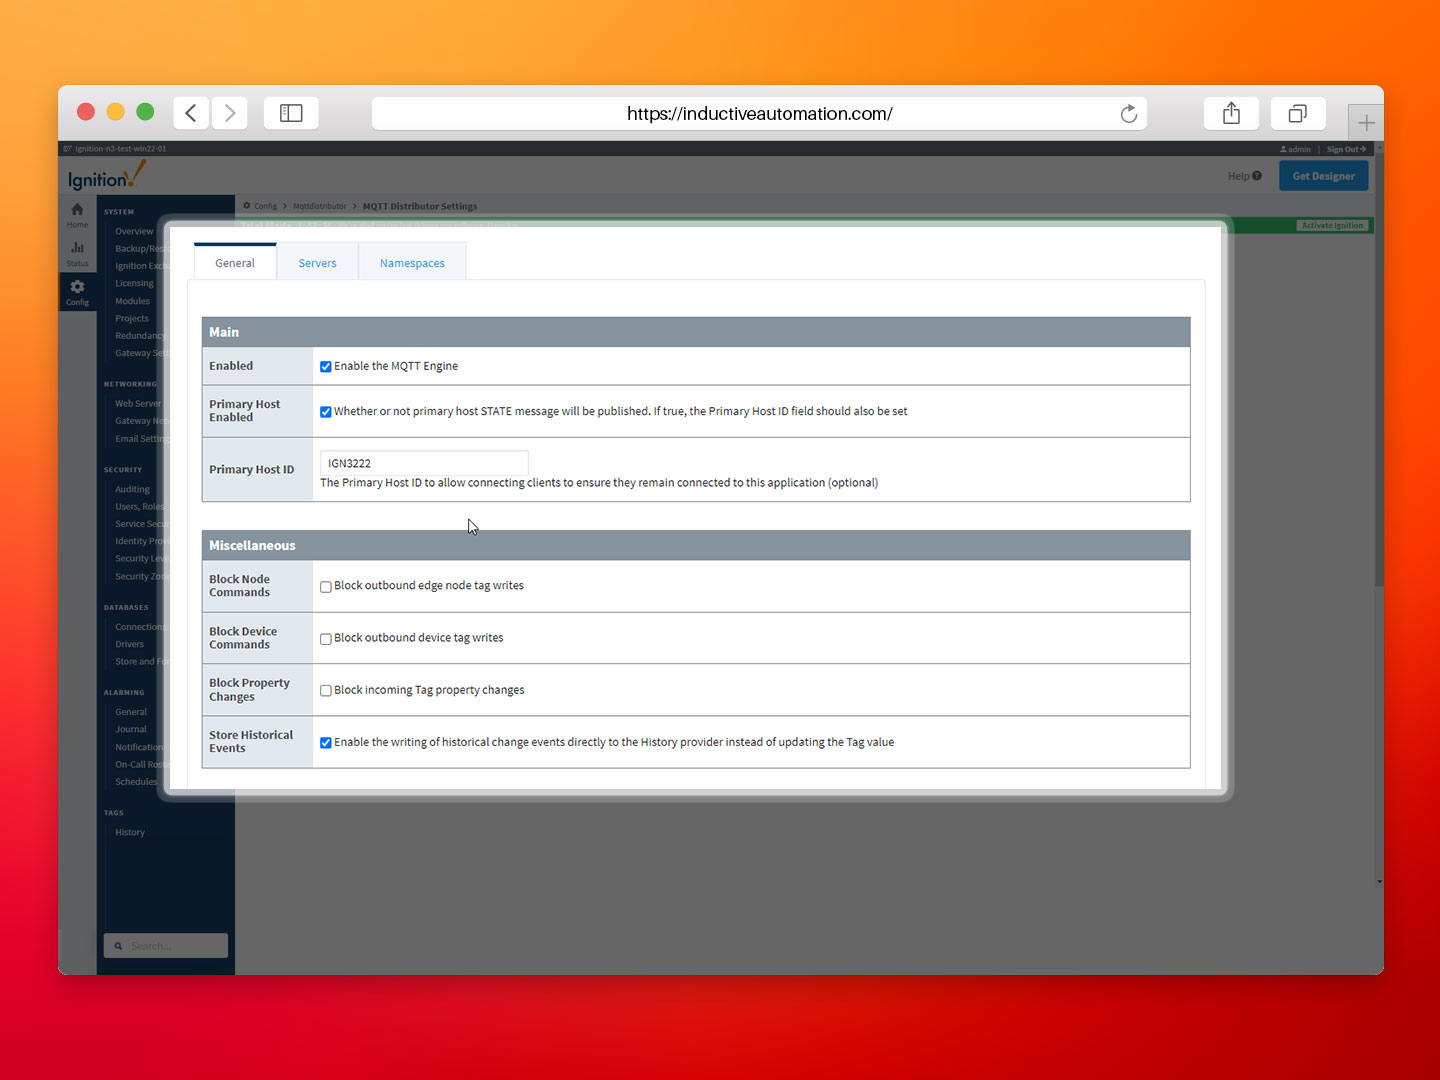
Task: Enable Block outbound edge node tag writes
Action: 326,587
